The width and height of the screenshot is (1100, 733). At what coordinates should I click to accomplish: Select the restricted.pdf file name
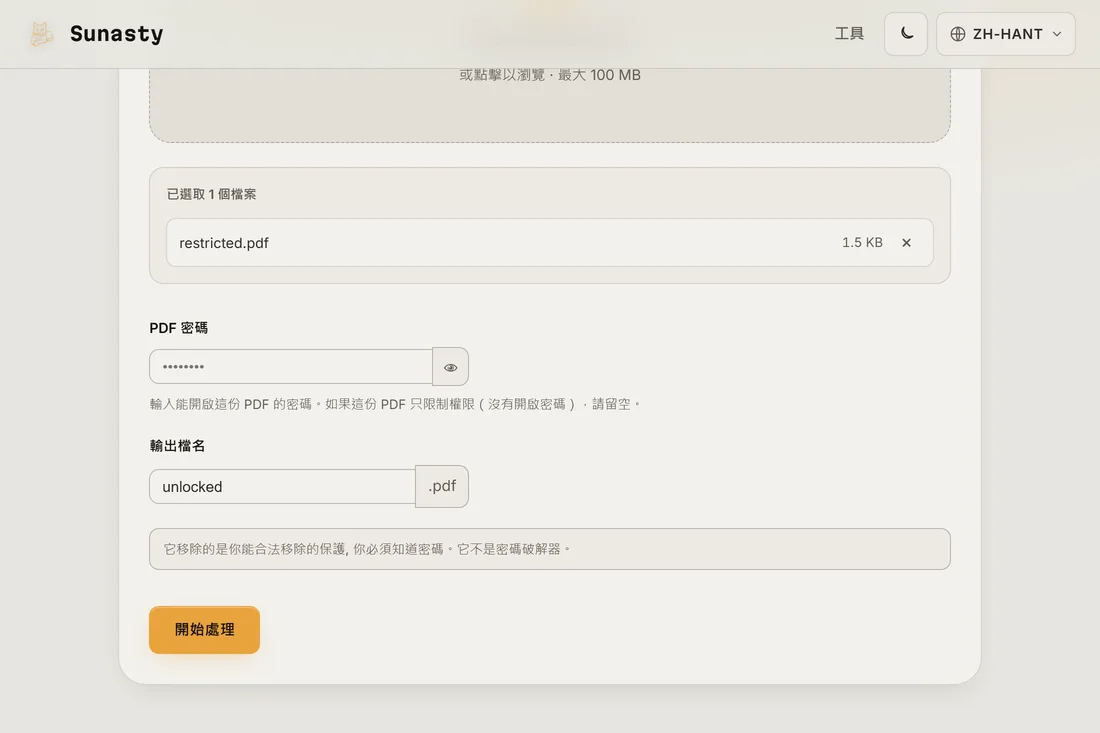pos(224,243)
